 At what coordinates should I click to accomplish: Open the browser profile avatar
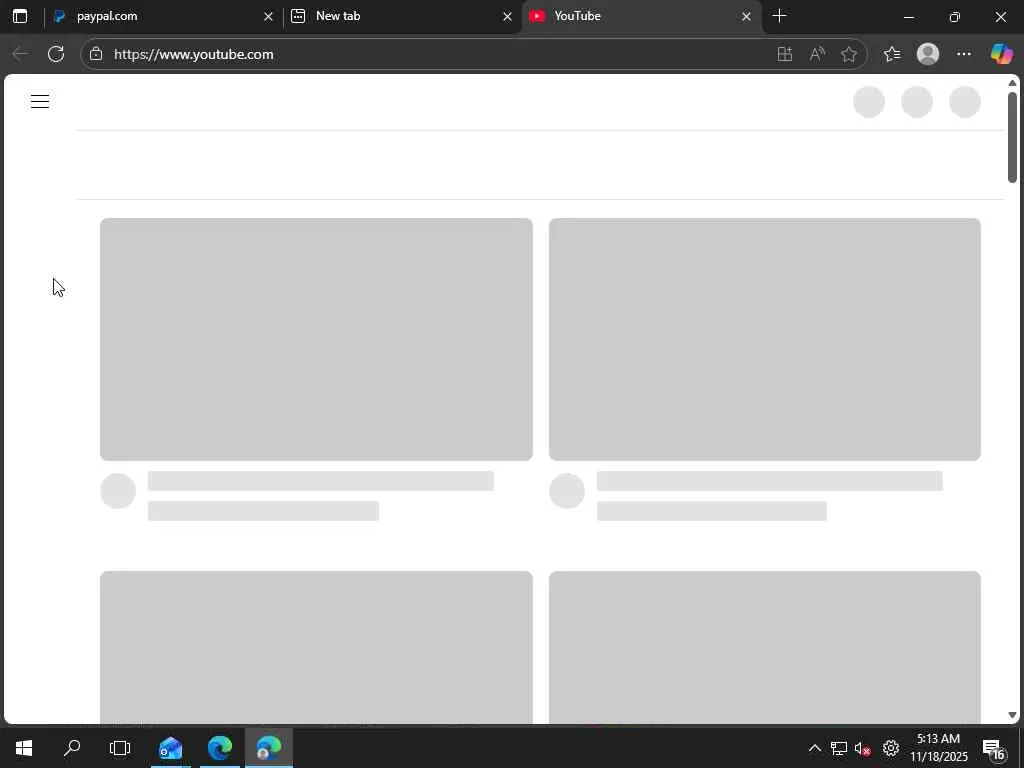click(x=928, y=54)
